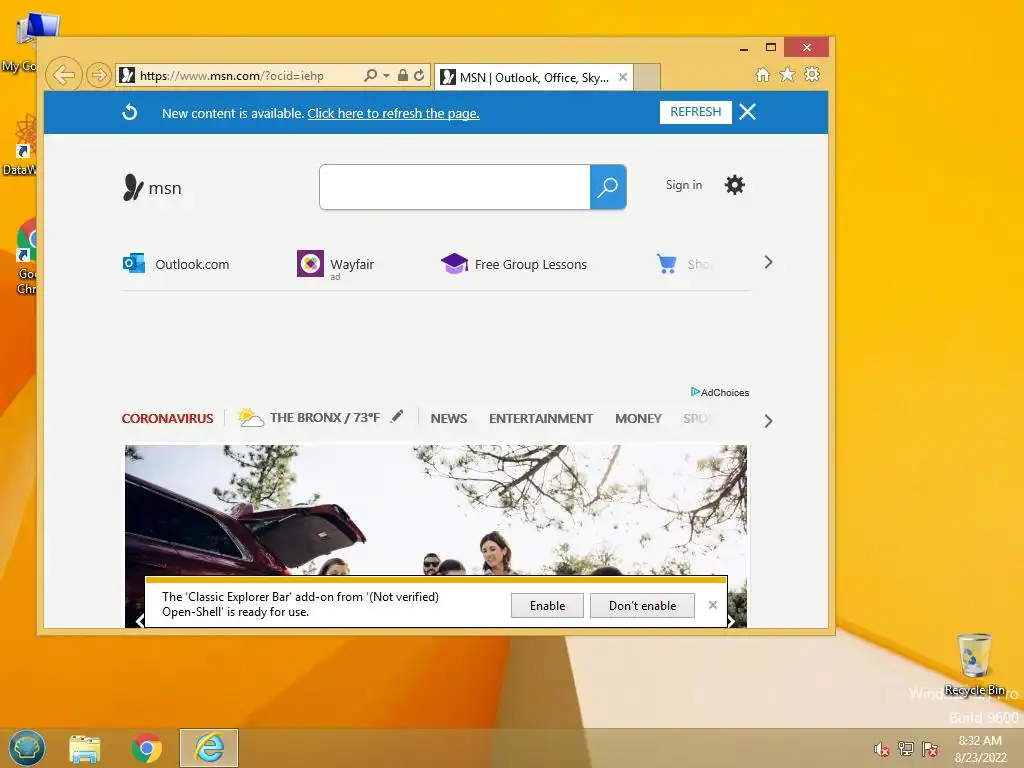The height and width of the screenshot is (768, 1024).
Task: Open the address bar dropdown arrow
Action: coord(387,76)
